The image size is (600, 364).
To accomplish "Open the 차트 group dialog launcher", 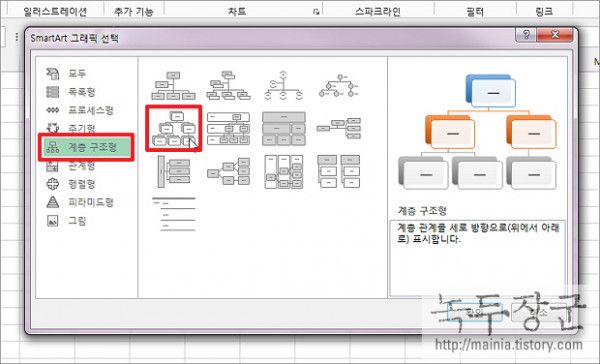I will click(x=316, y=12).
